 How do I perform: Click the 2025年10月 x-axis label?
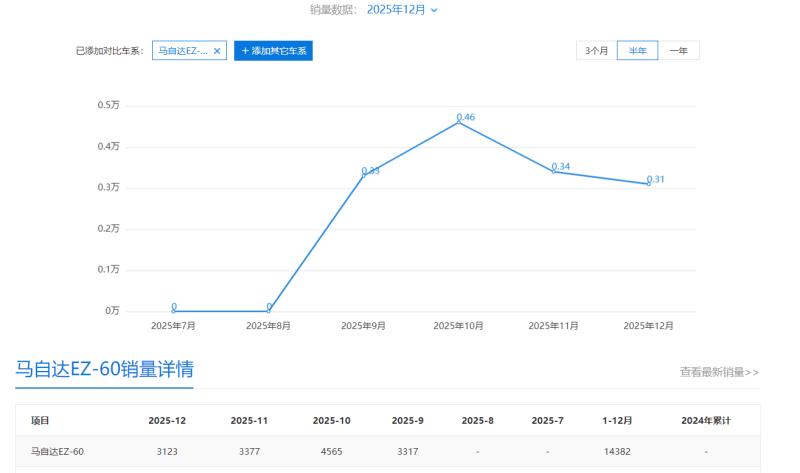[x=458, y=326]
